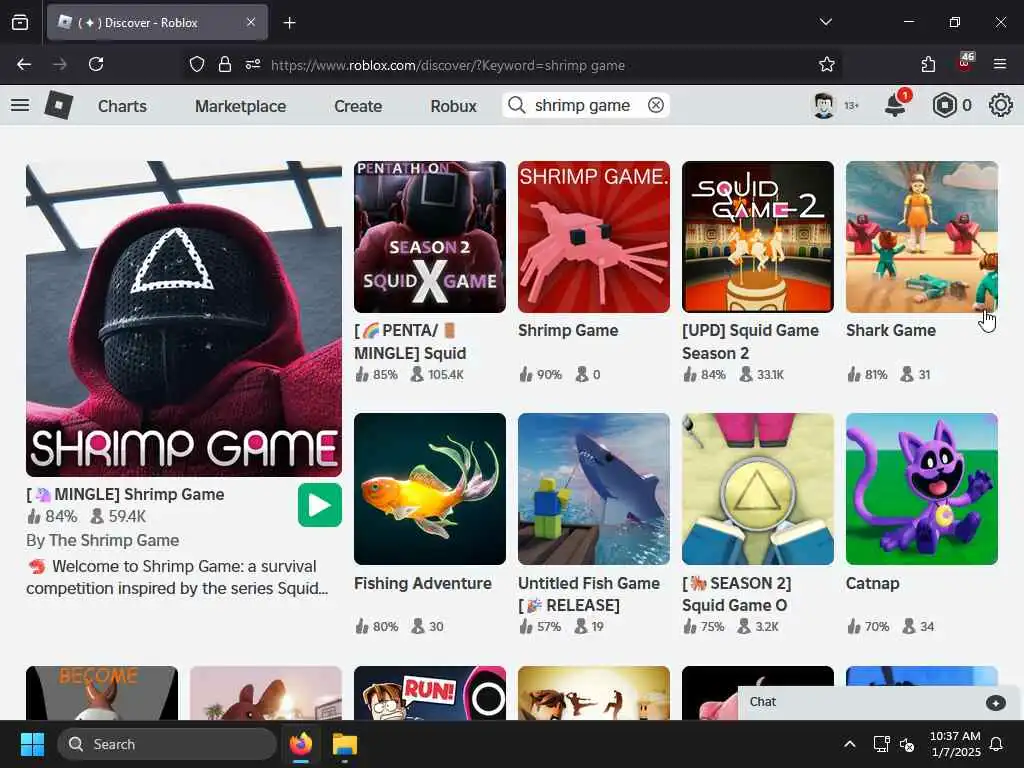
Task: Click the search magnifier icon in Roblox
Action: pos(516,105)
